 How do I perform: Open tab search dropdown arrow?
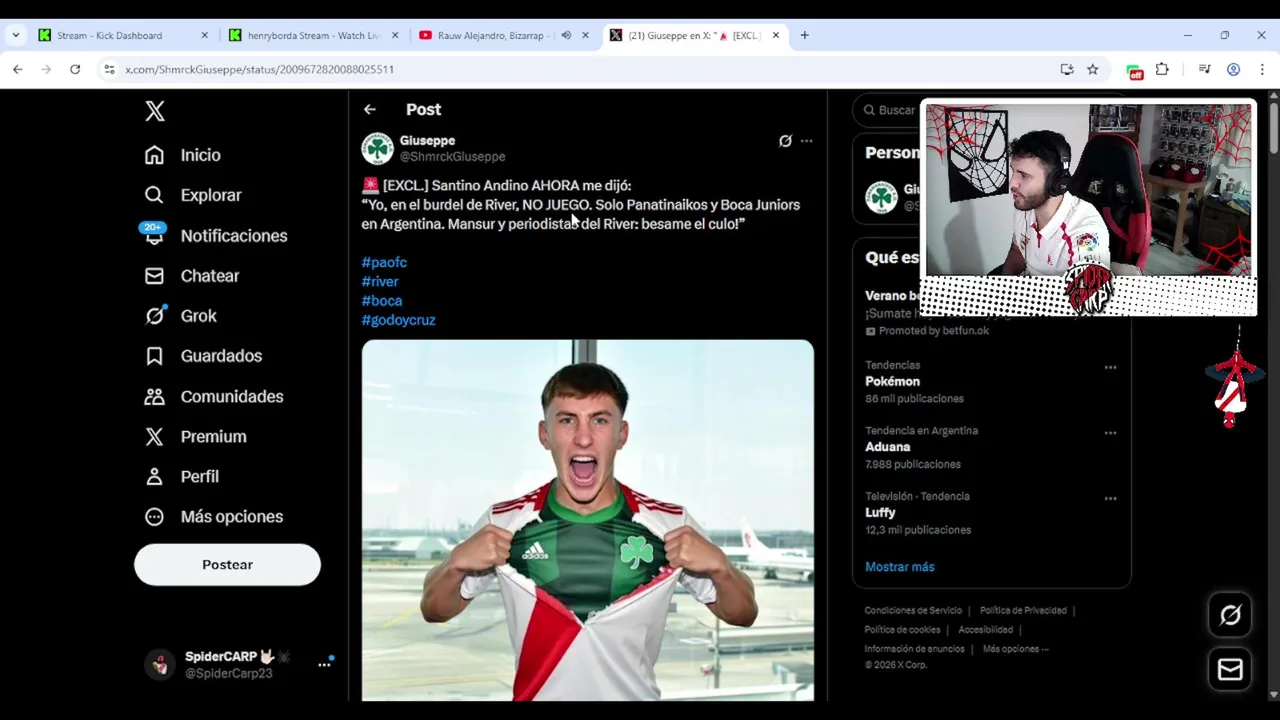pos(15,35)
